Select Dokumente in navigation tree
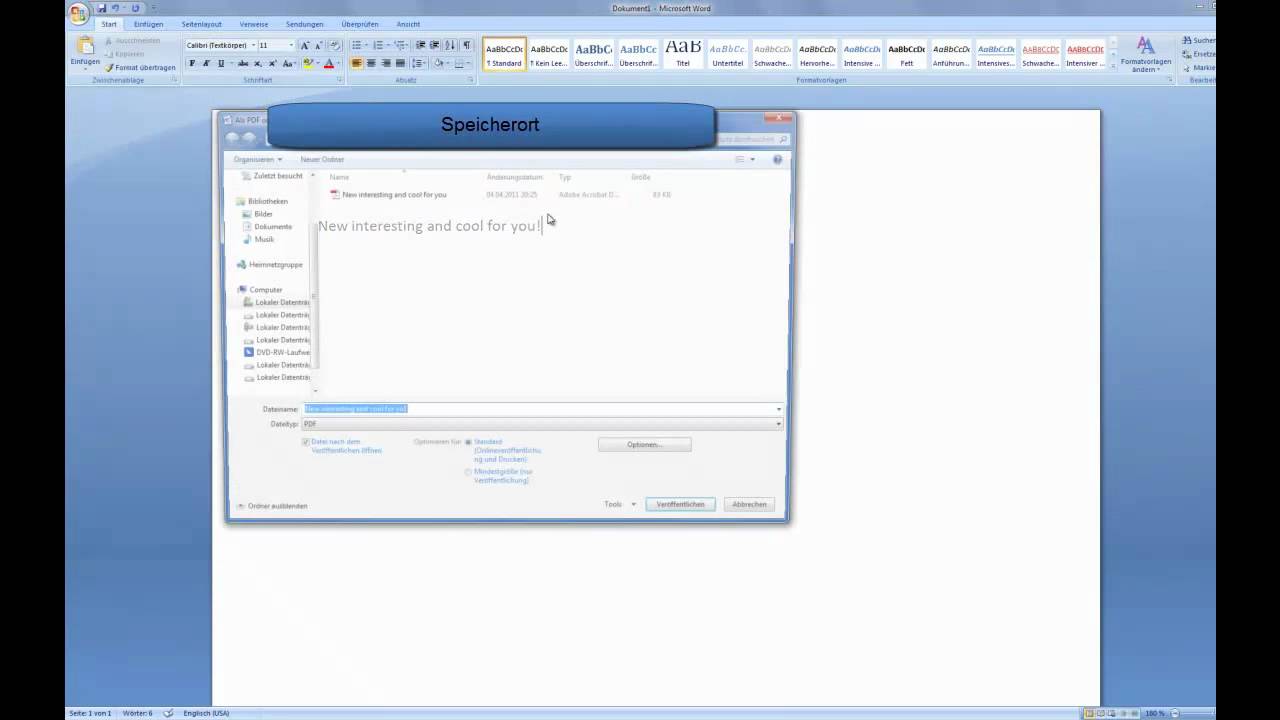The height and width of the screenshot is (720, 1280). point(272,227)
